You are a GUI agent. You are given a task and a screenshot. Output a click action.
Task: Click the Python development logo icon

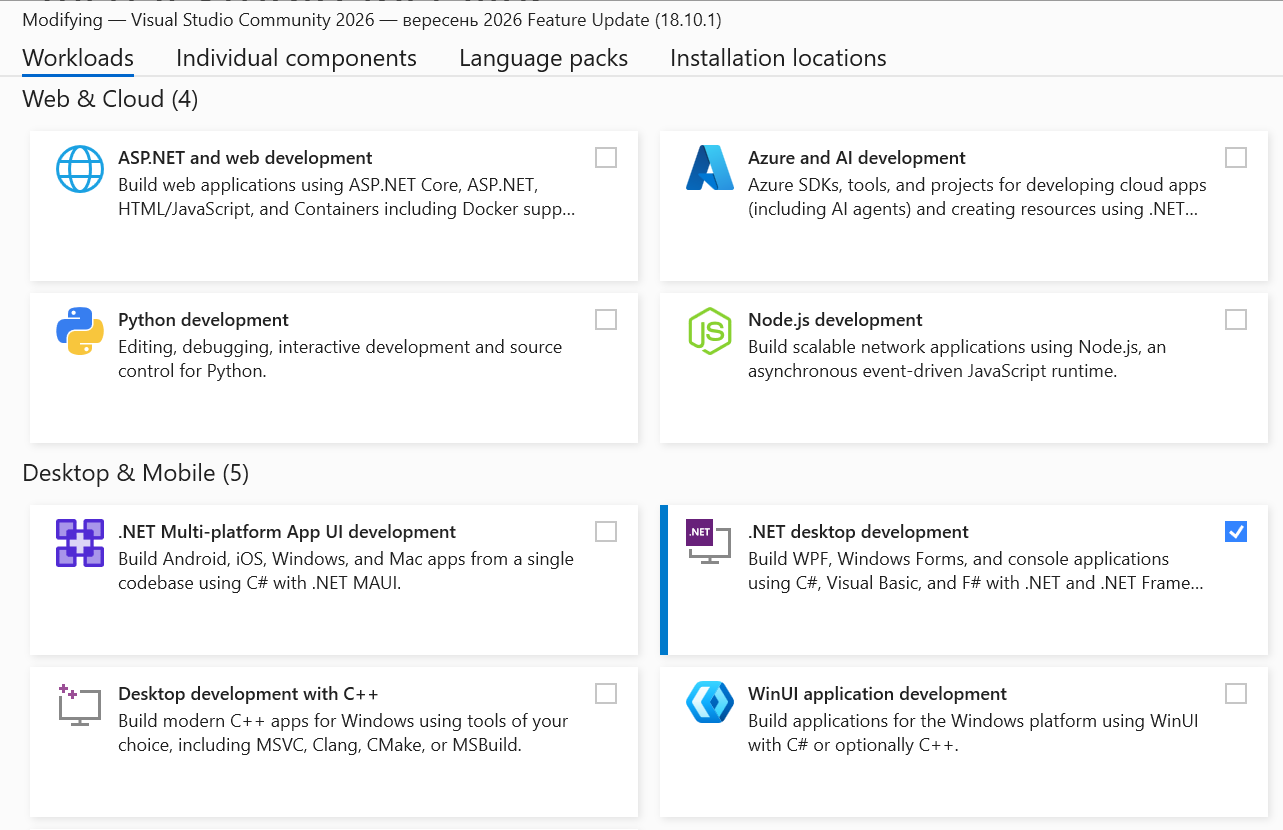[x=80, y=331]
